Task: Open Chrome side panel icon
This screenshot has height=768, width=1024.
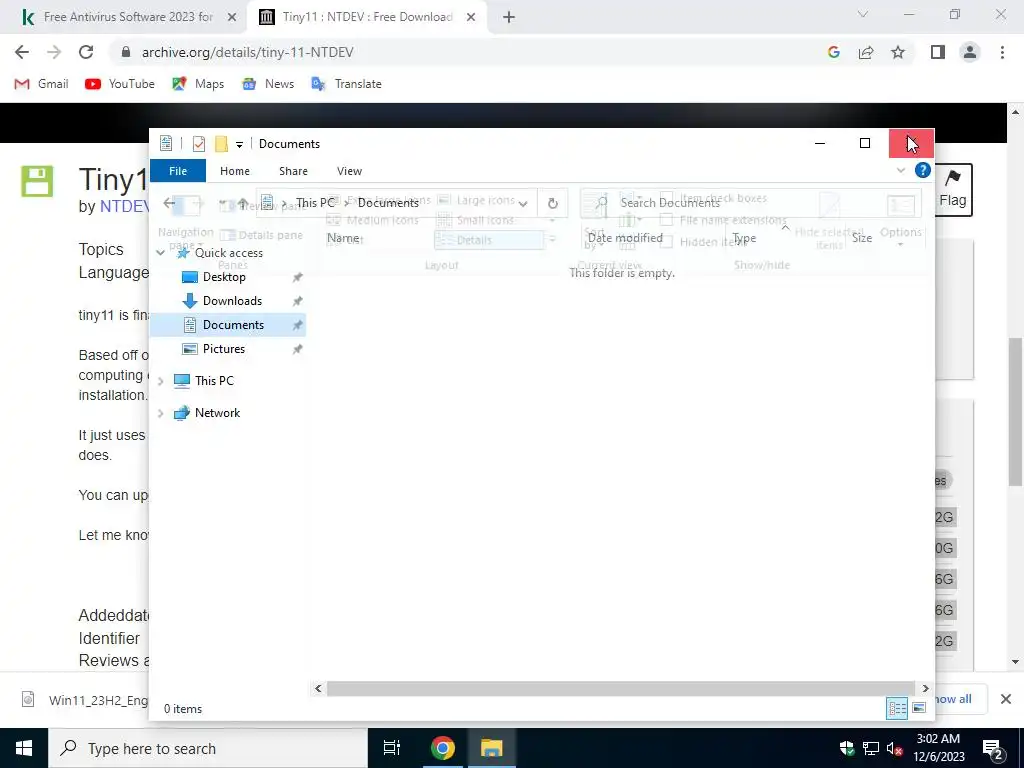Action: point(938,52)
